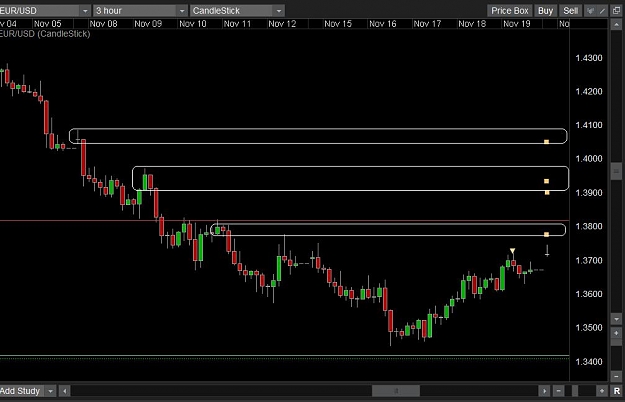This screenshot has width=625, height=402.
Task: Open the EUR/USD symbol dropdown
Action: click(85, 11)
